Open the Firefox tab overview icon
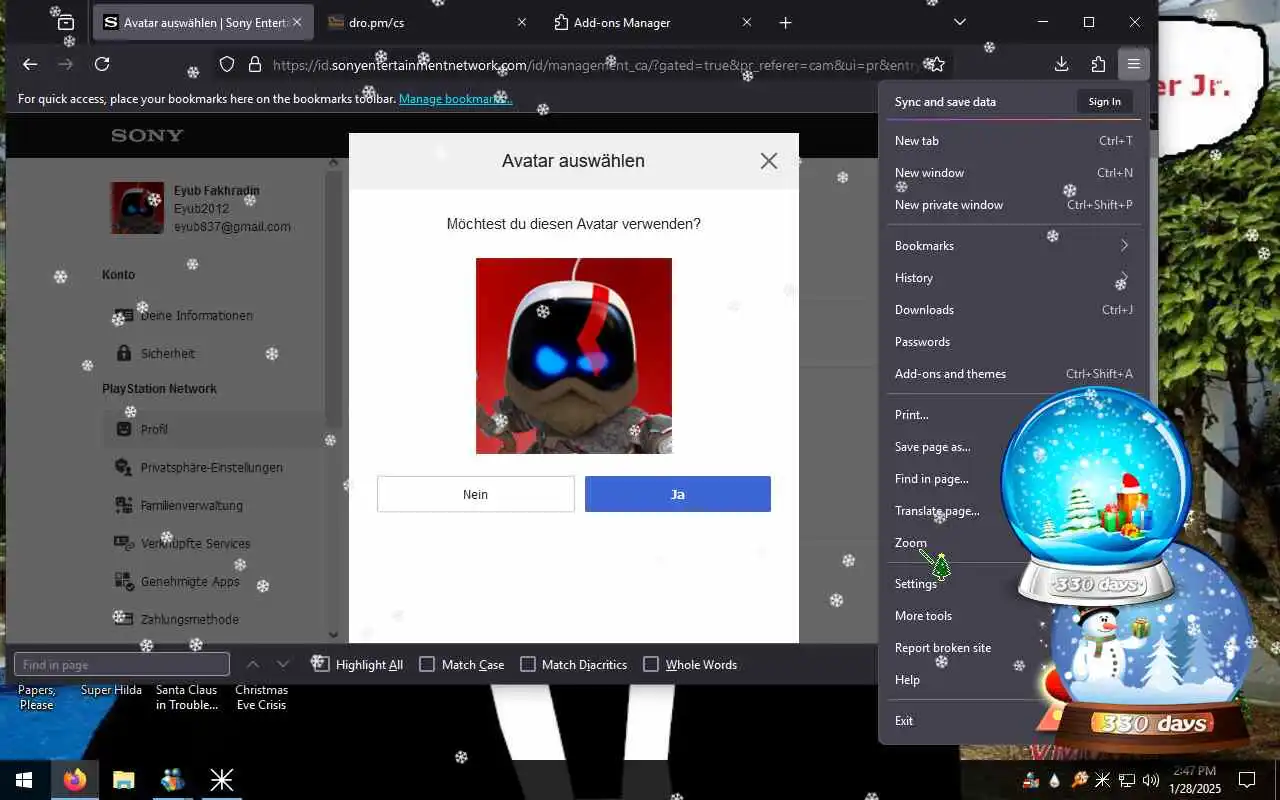 pos(65,22)
